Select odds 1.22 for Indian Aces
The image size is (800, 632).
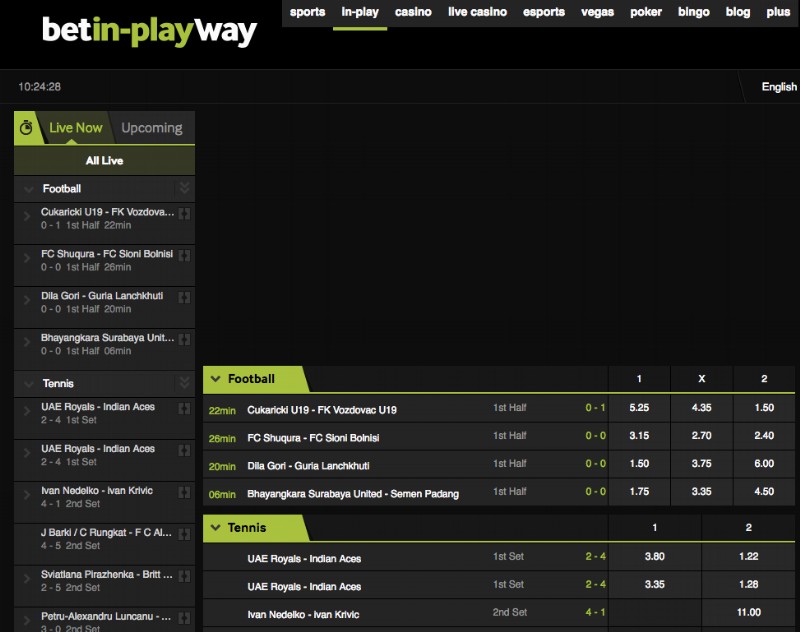748,557
